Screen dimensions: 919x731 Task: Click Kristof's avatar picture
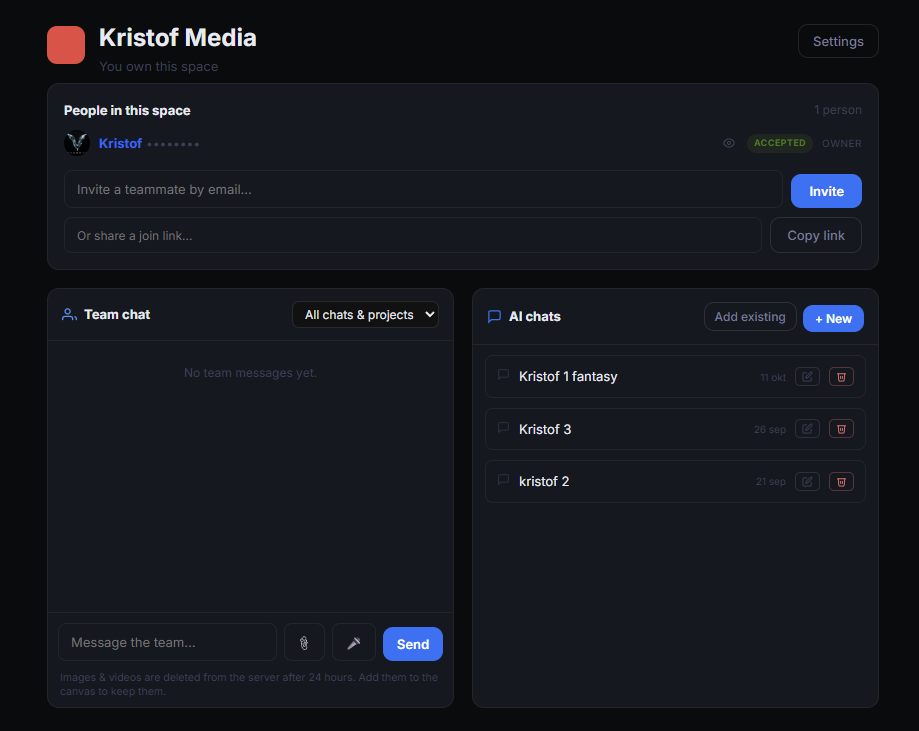77,143
